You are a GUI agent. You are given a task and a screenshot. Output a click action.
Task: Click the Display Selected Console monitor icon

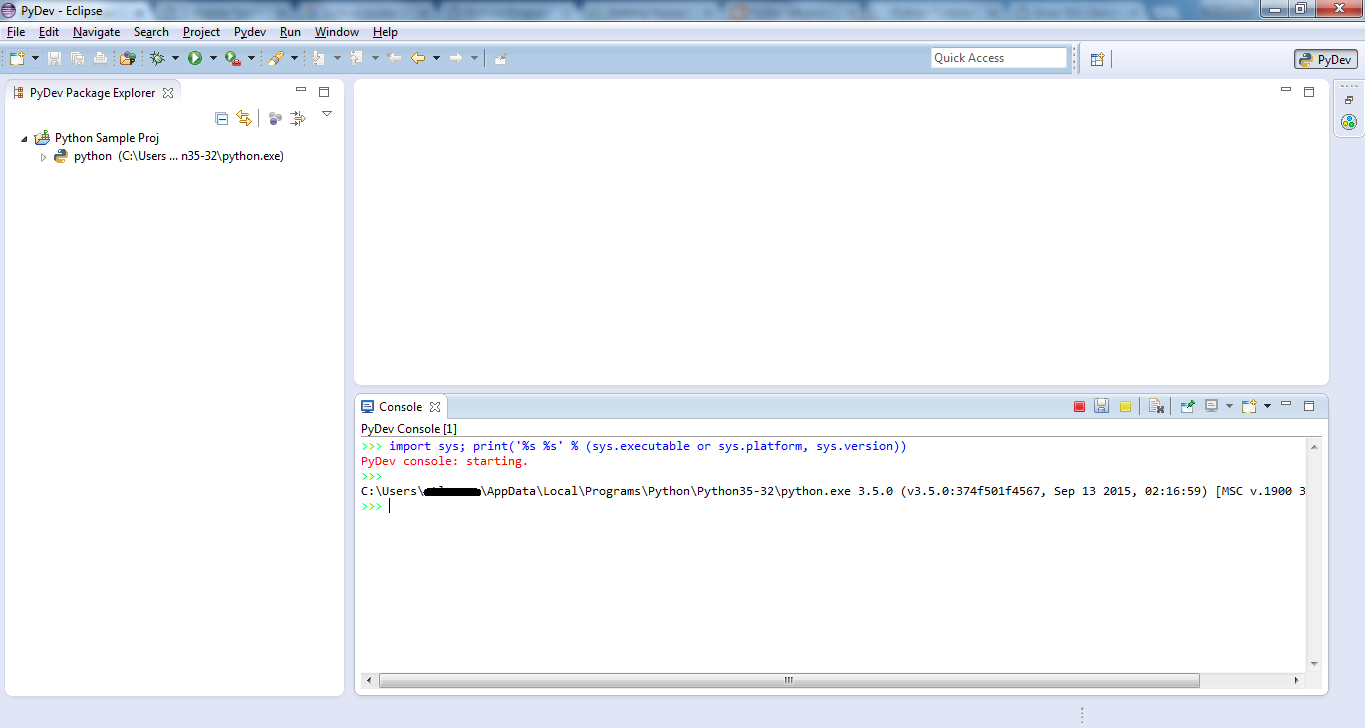pyautogui.click(x=1212, y=406)
